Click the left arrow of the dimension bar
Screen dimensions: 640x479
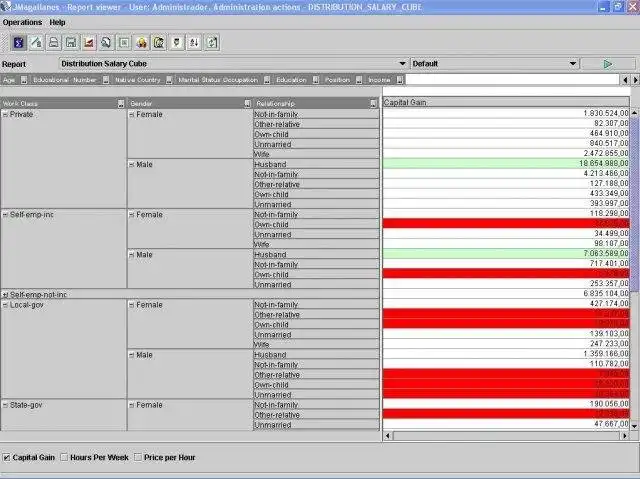625,80
